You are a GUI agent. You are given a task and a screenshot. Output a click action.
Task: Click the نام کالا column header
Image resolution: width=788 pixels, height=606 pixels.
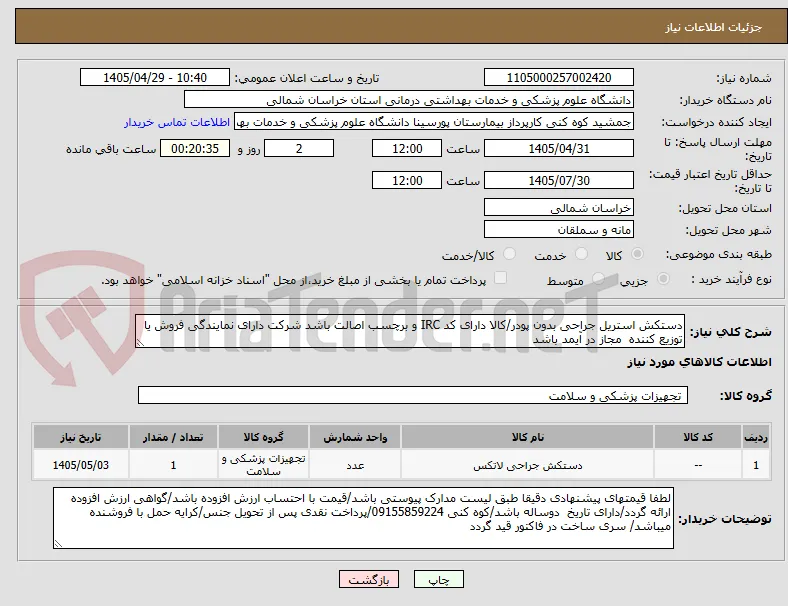tap(527, 437)
